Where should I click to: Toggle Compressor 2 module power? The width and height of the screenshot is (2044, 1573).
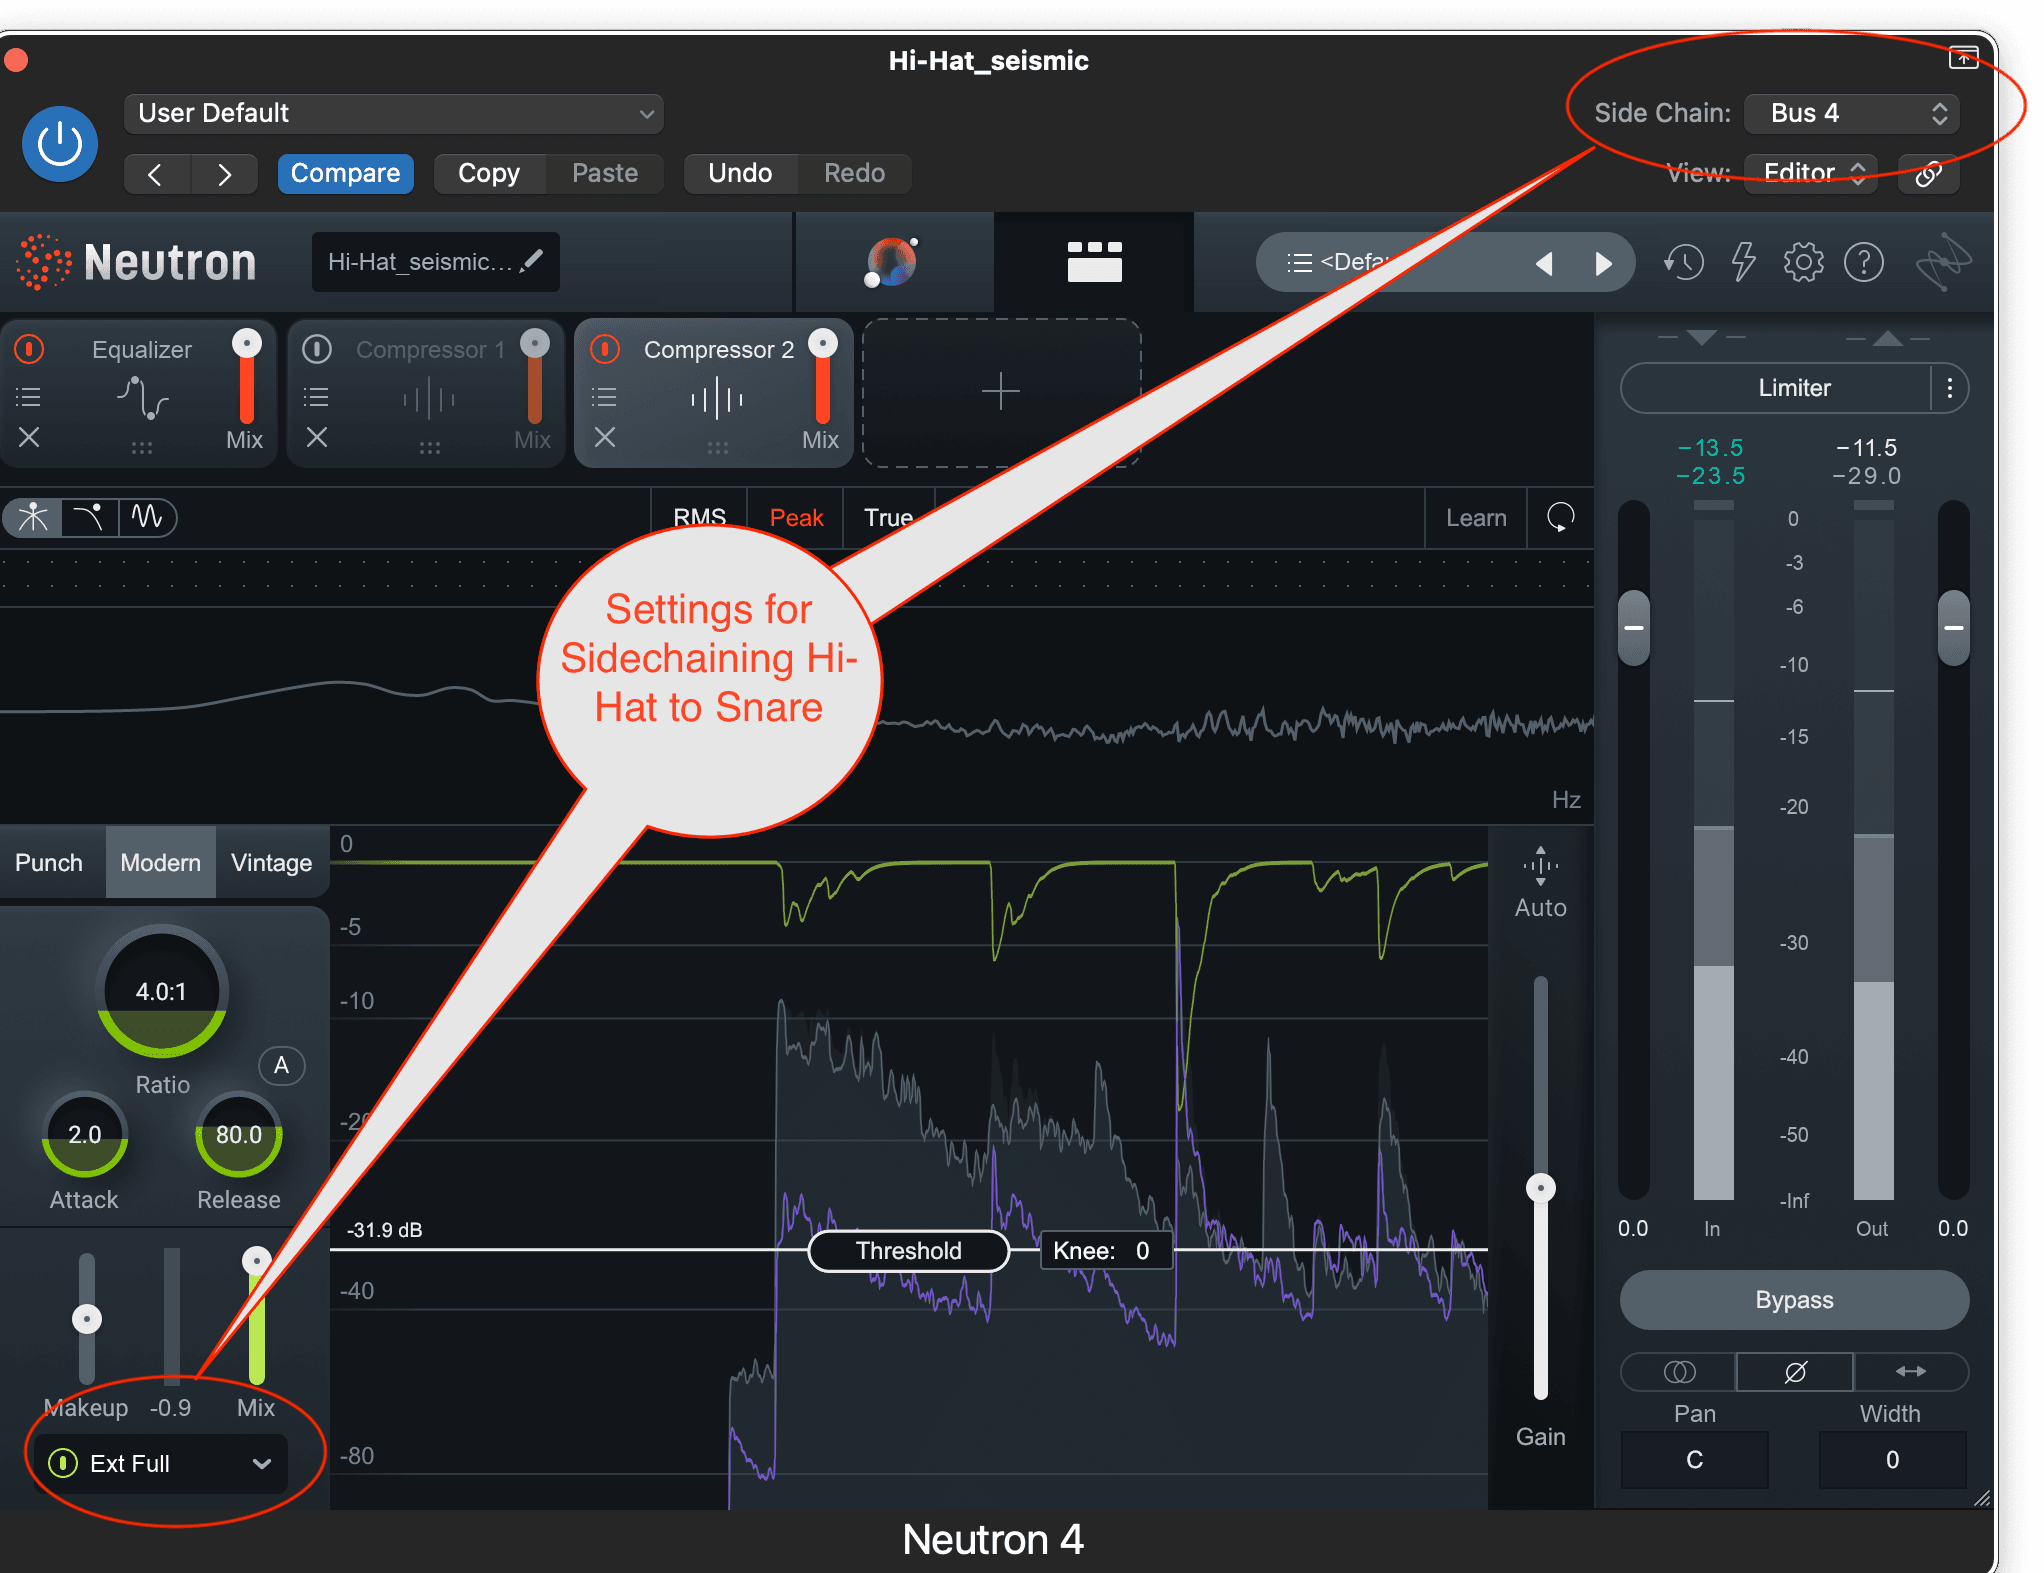coord(605,349)
